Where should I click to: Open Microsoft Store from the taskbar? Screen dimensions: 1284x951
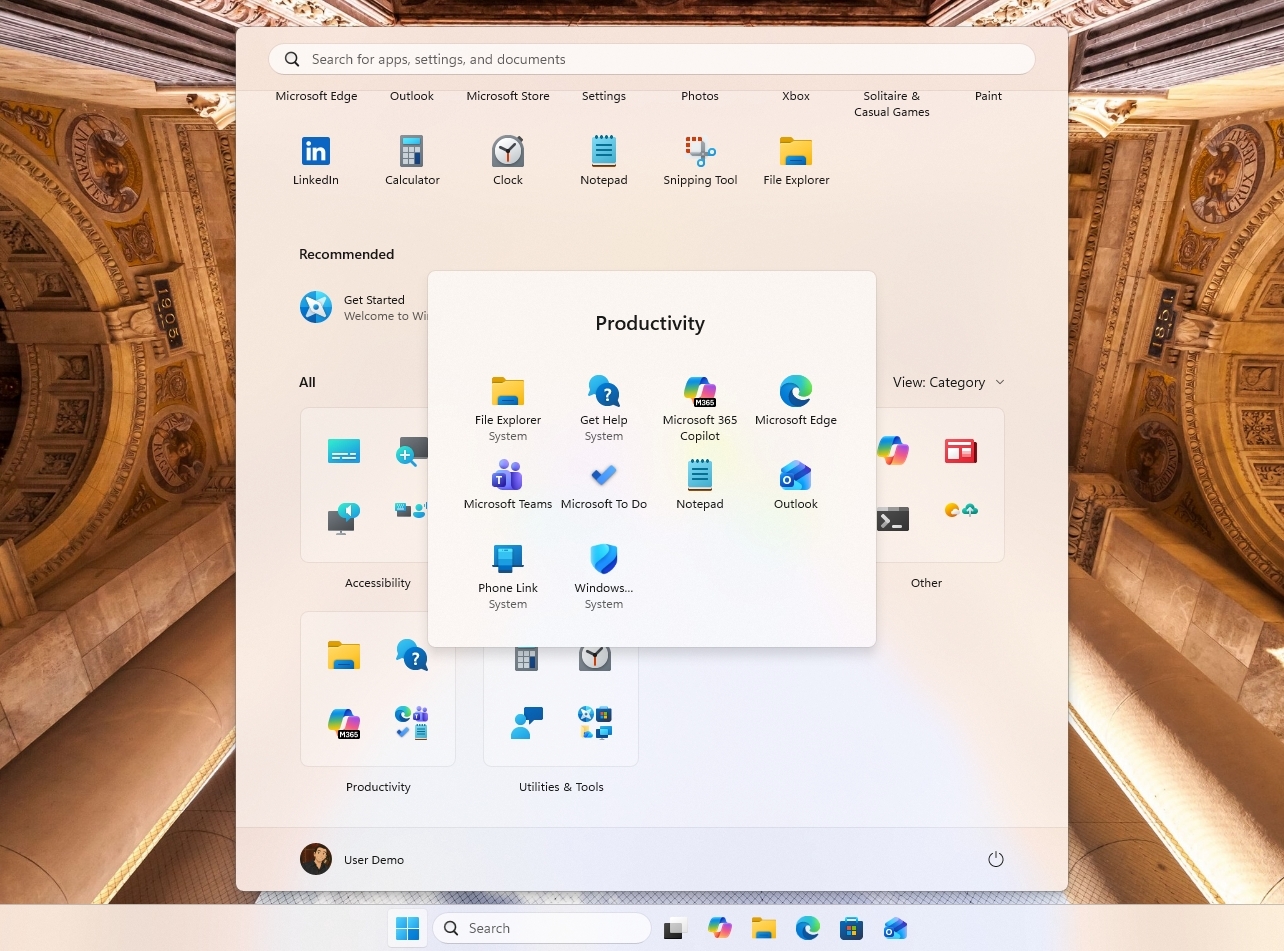tap(850, 928)
